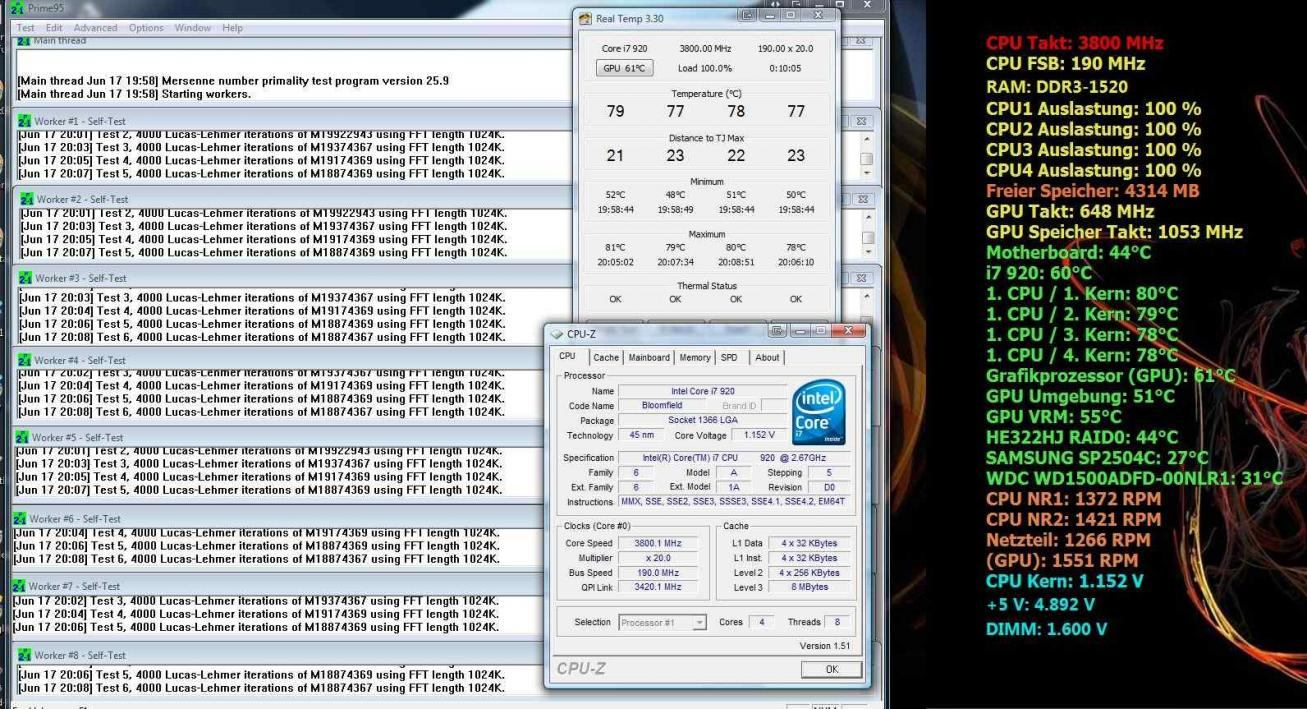Image resolution: width=1307 pixels, height=709 pixels.
Task: Click the Main thread window icon
Action: (22, 40)
